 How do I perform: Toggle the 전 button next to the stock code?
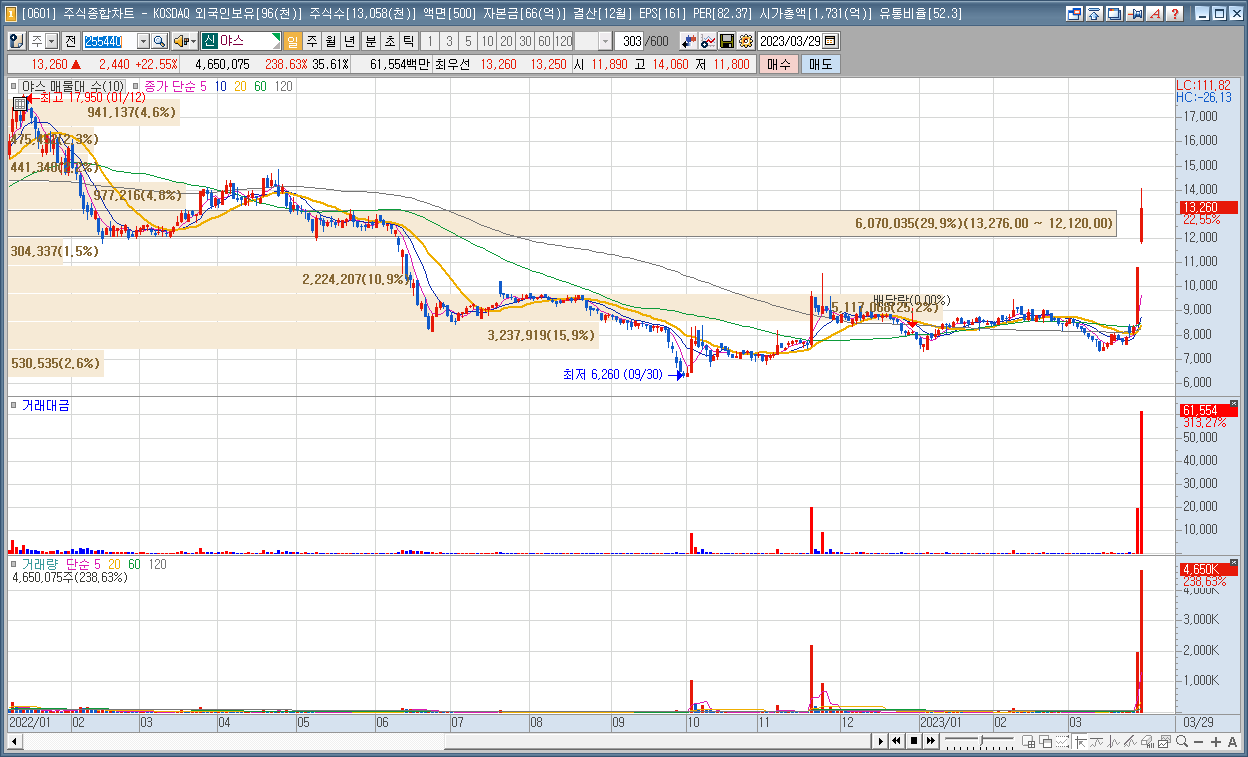coord(71,41)
